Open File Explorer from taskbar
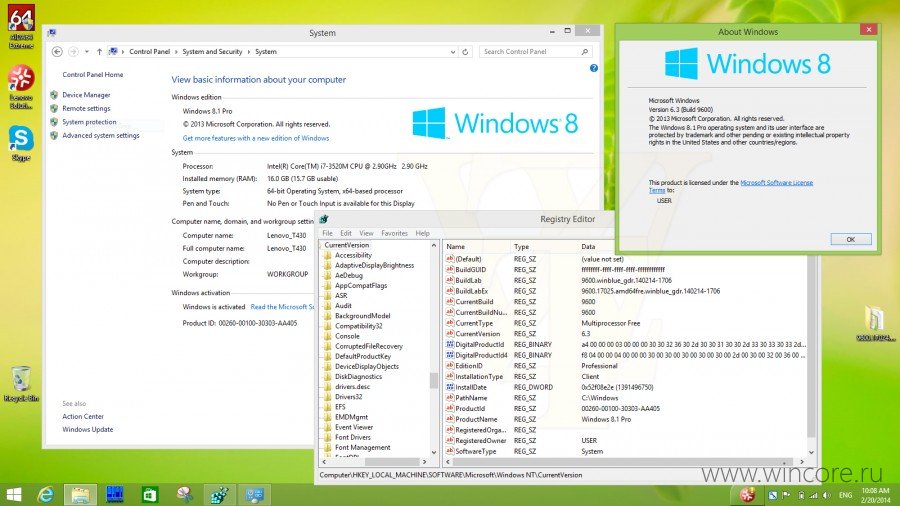Viewport: 900px width, 506px height. pyautogui.click(x=80, y=495)
